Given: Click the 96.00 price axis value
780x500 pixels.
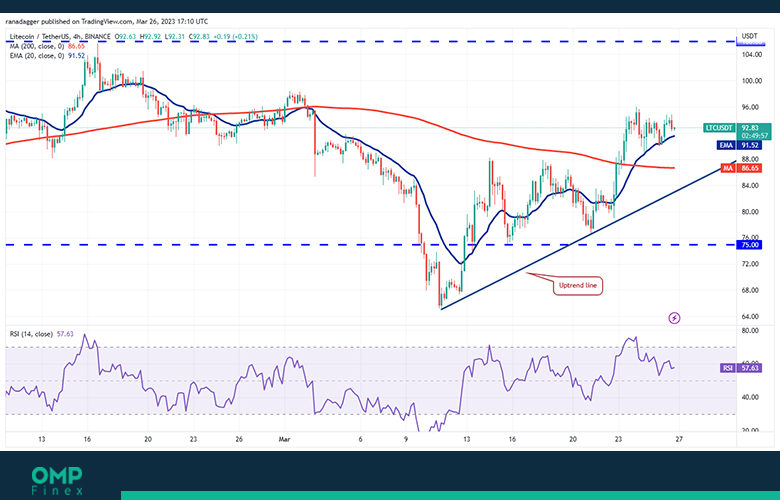Looking at the screenshot, I should (x=751, y=107).
